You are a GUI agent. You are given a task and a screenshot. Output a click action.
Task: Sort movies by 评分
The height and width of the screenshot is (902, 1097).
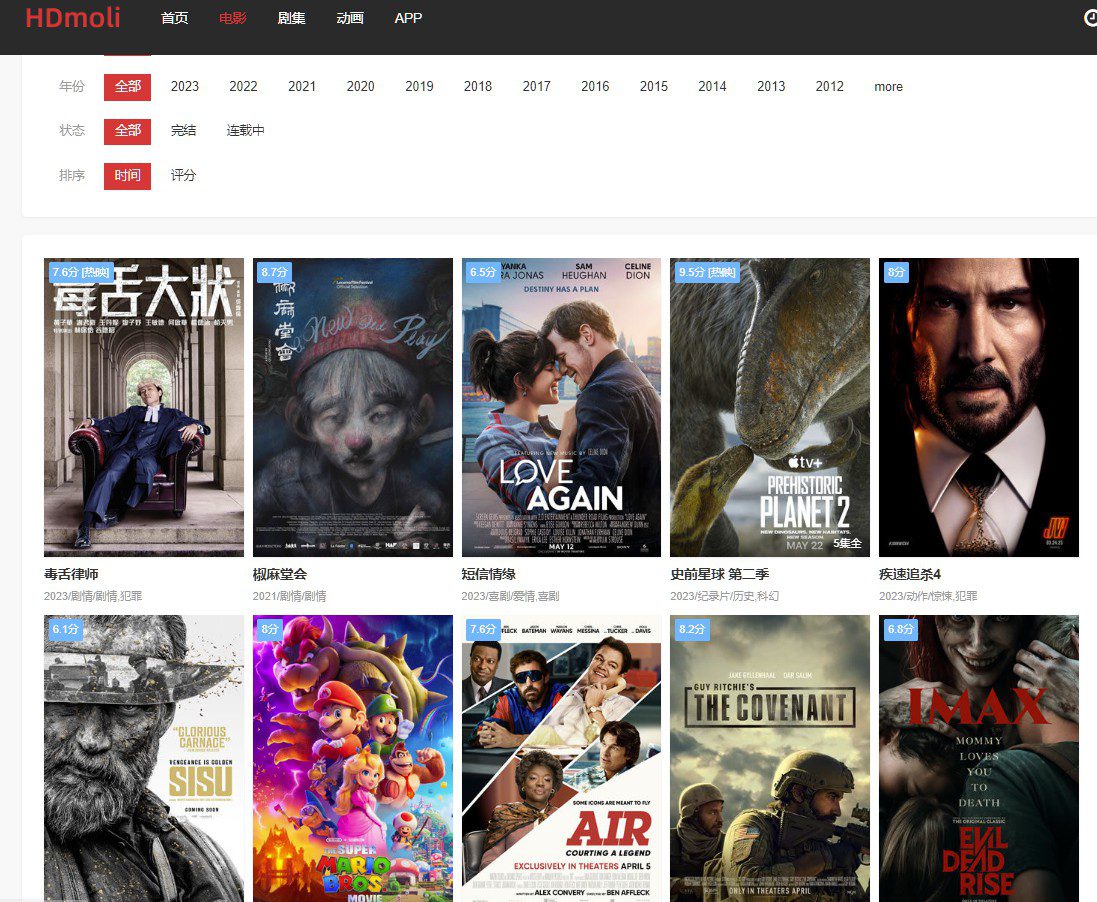pyautogui.click(x=183, y=176)
